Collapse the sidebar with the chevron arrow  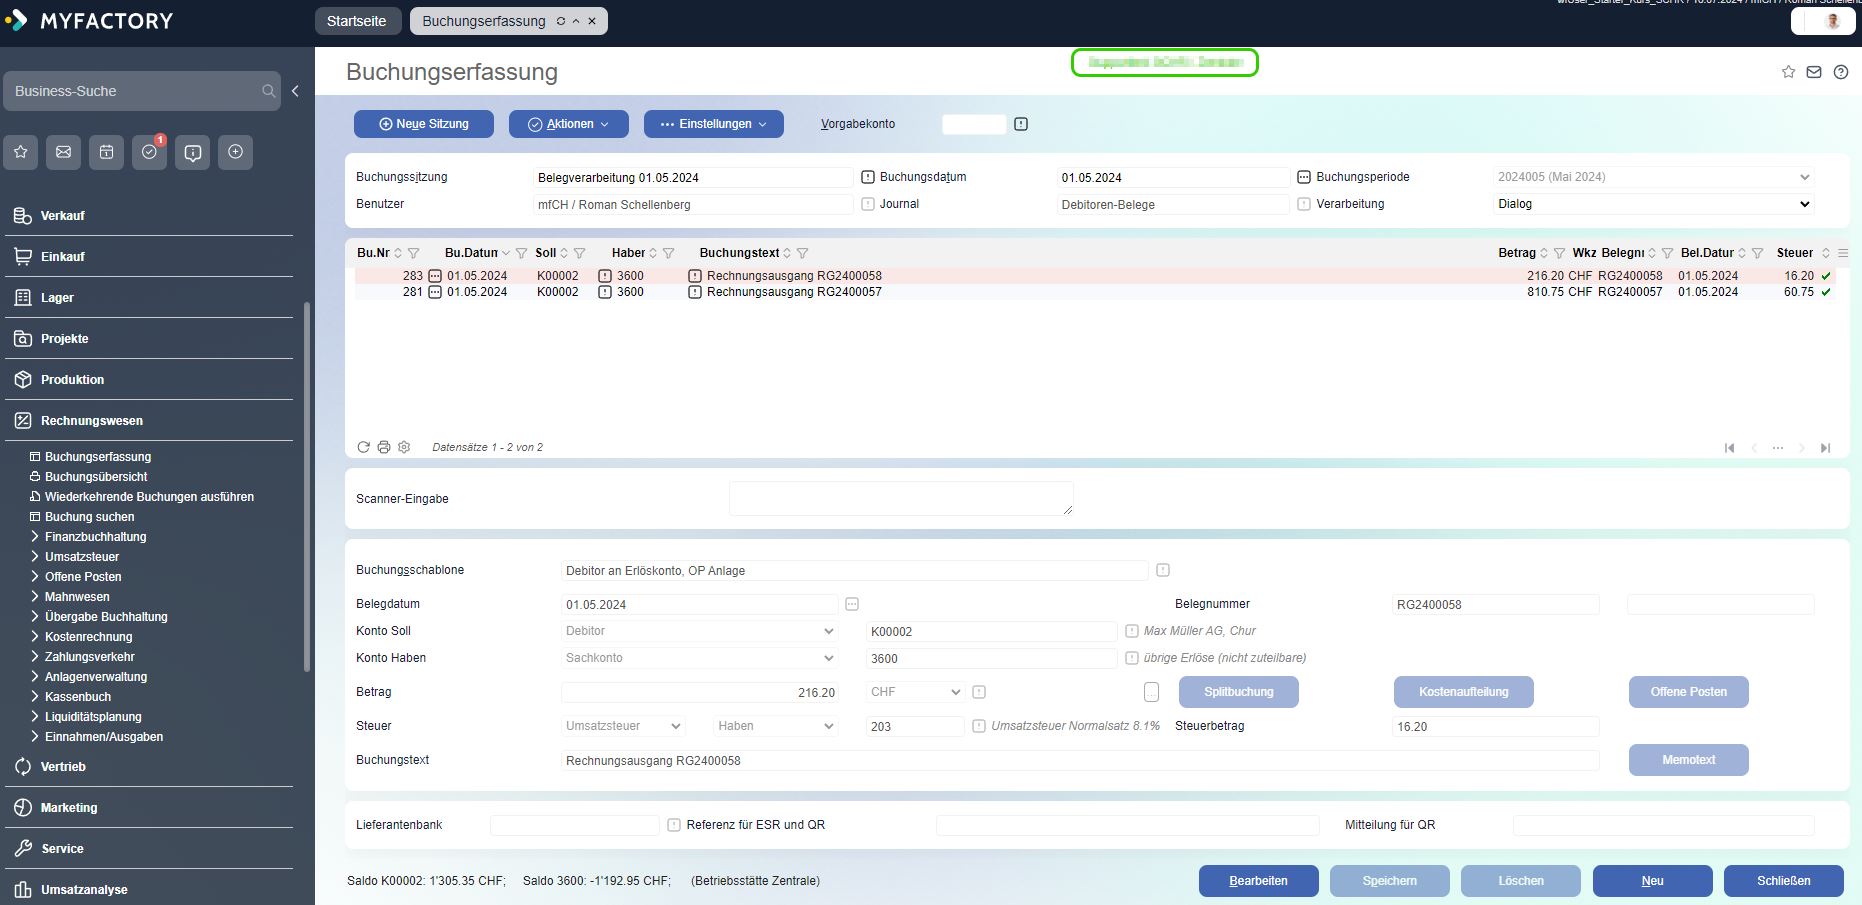point(295,91)
